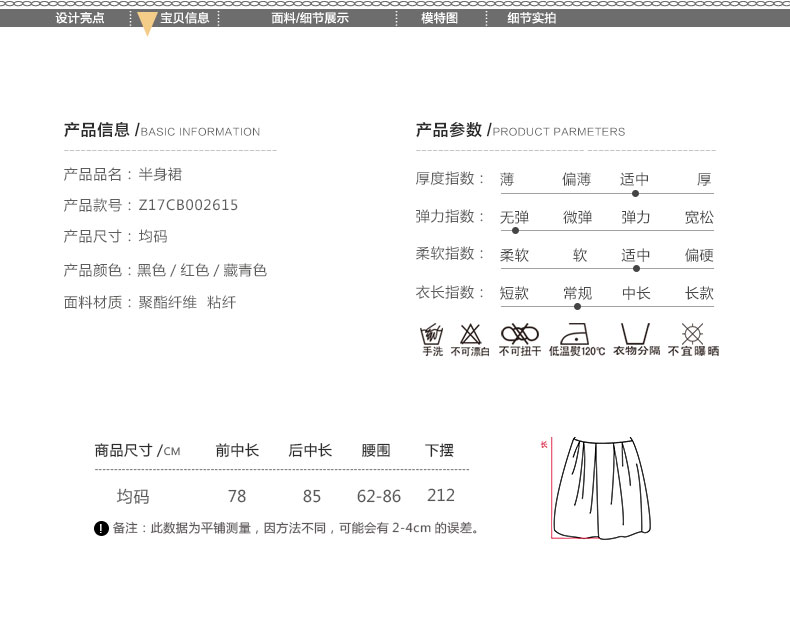Click 均码 in the 产品尺寸 line
The width and height of the screenshot is (790, 617).
[x=153, y=236]
